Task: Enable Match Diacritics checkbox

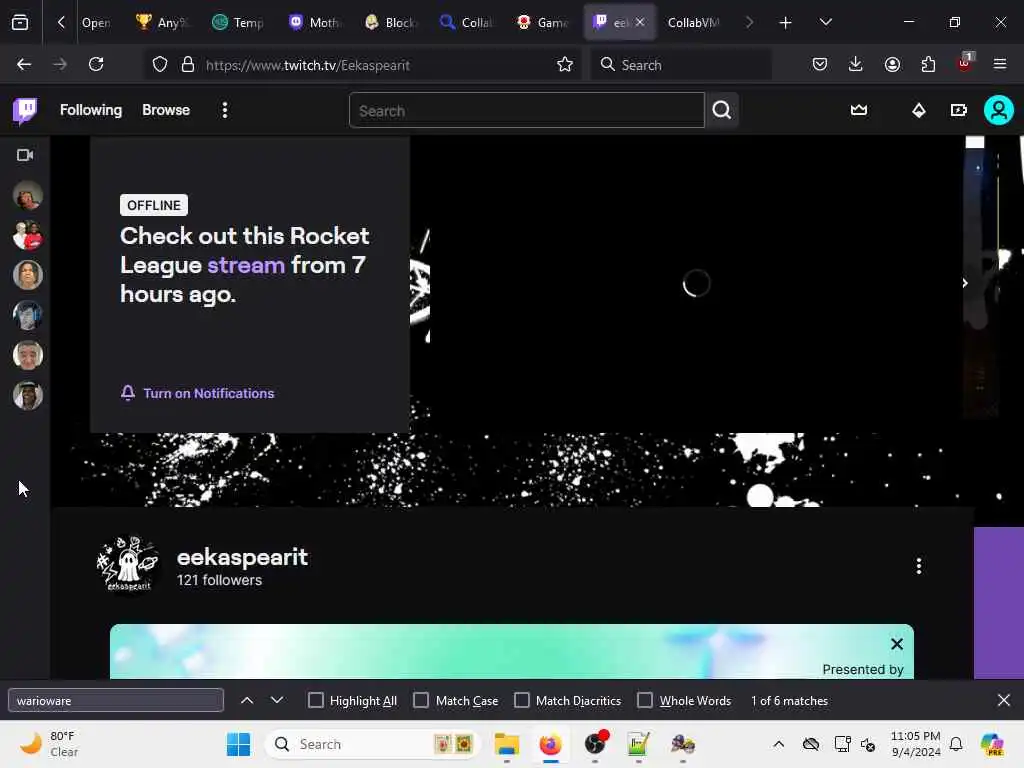Action: point(522,700)
